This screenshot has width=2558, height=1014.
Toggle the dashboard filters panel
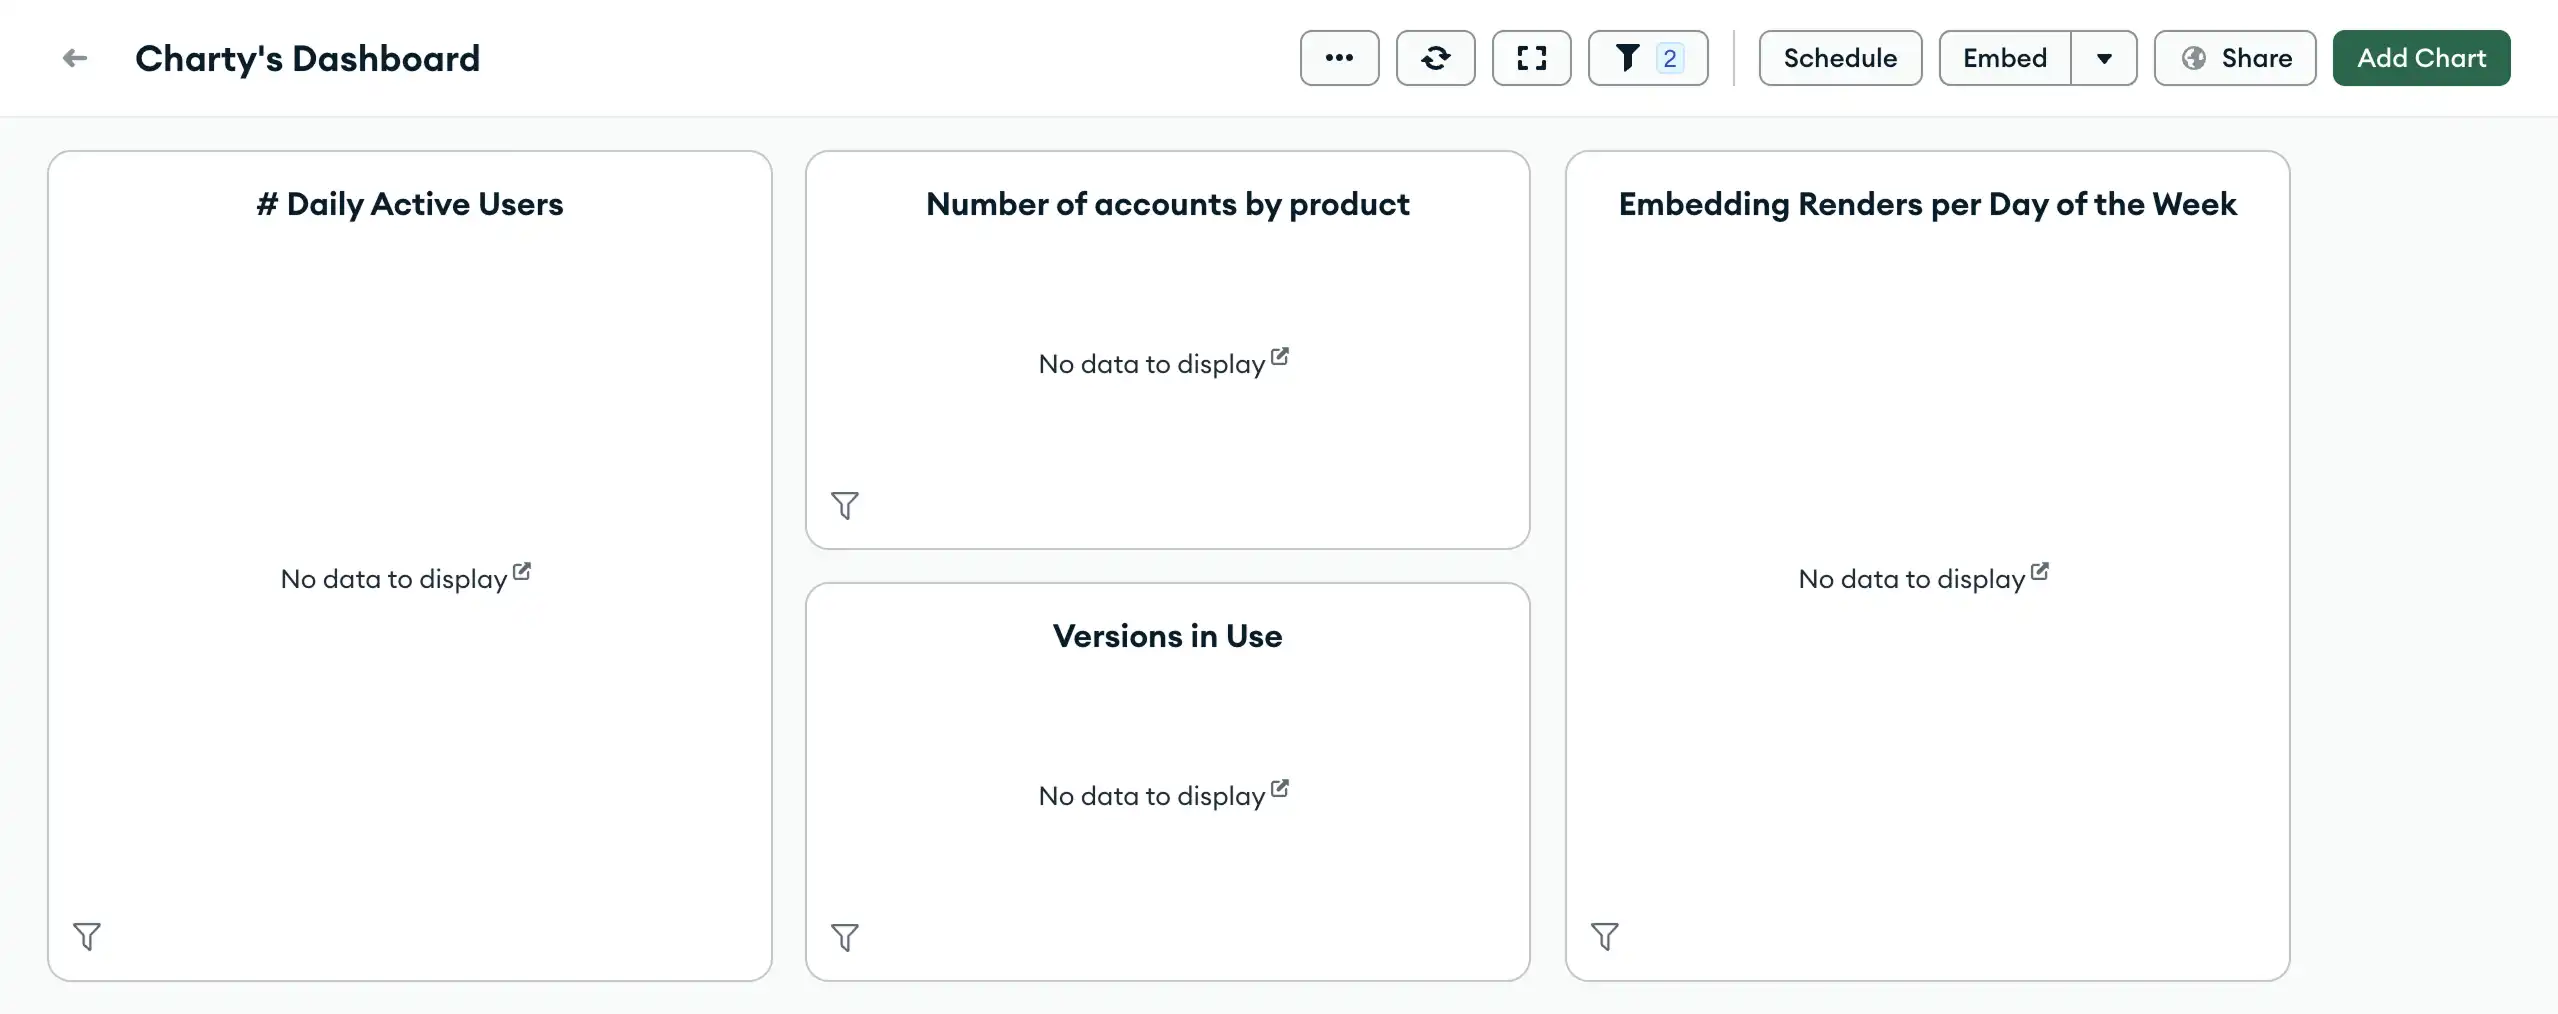pyautogui.click(x=1647, y=59)
